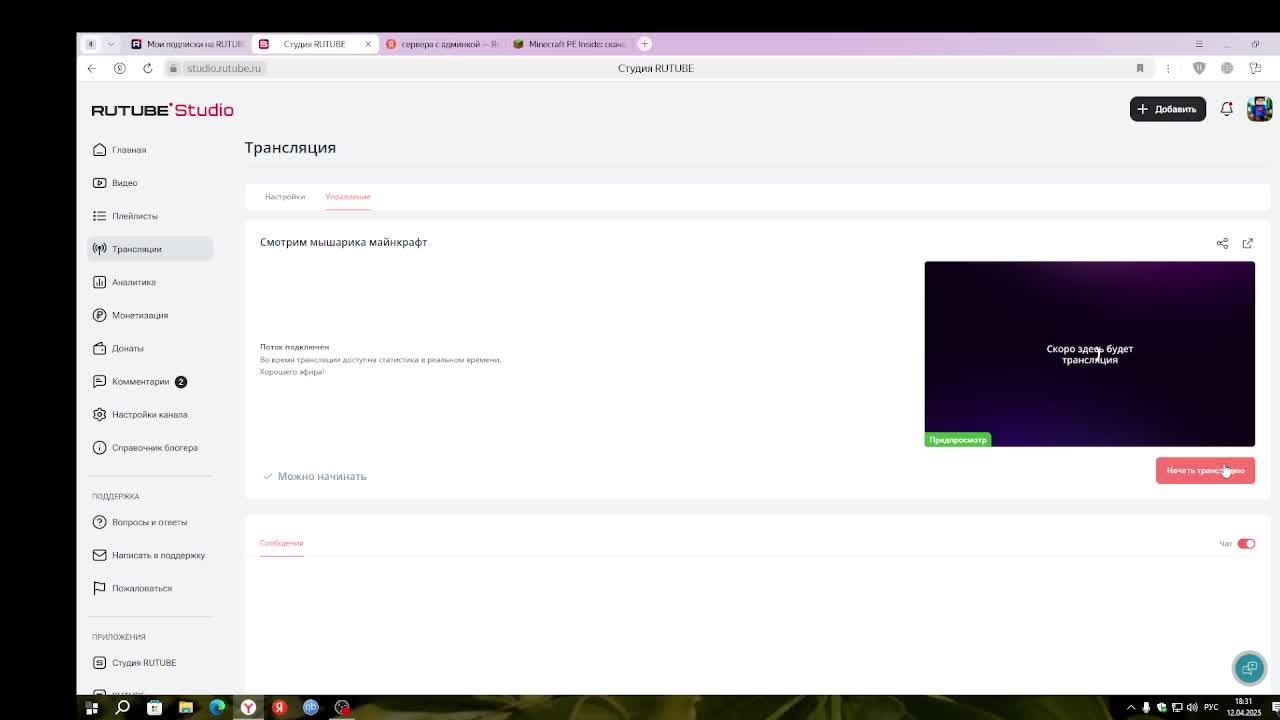Bookmark this page icon
This screenshot has height=720, width=1280.
point(1139,68)
